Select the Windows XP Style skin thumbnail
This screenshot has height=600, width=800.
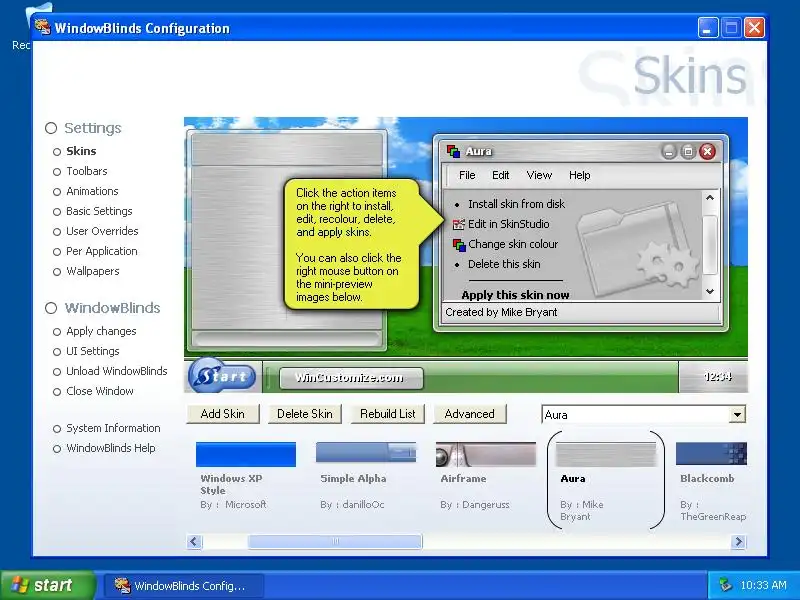pos(245,454)
